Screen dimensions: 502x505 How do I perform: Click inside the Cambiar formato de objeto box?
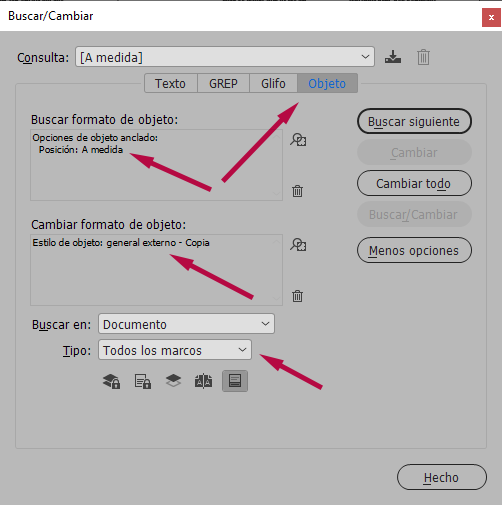tap(156, 270)
